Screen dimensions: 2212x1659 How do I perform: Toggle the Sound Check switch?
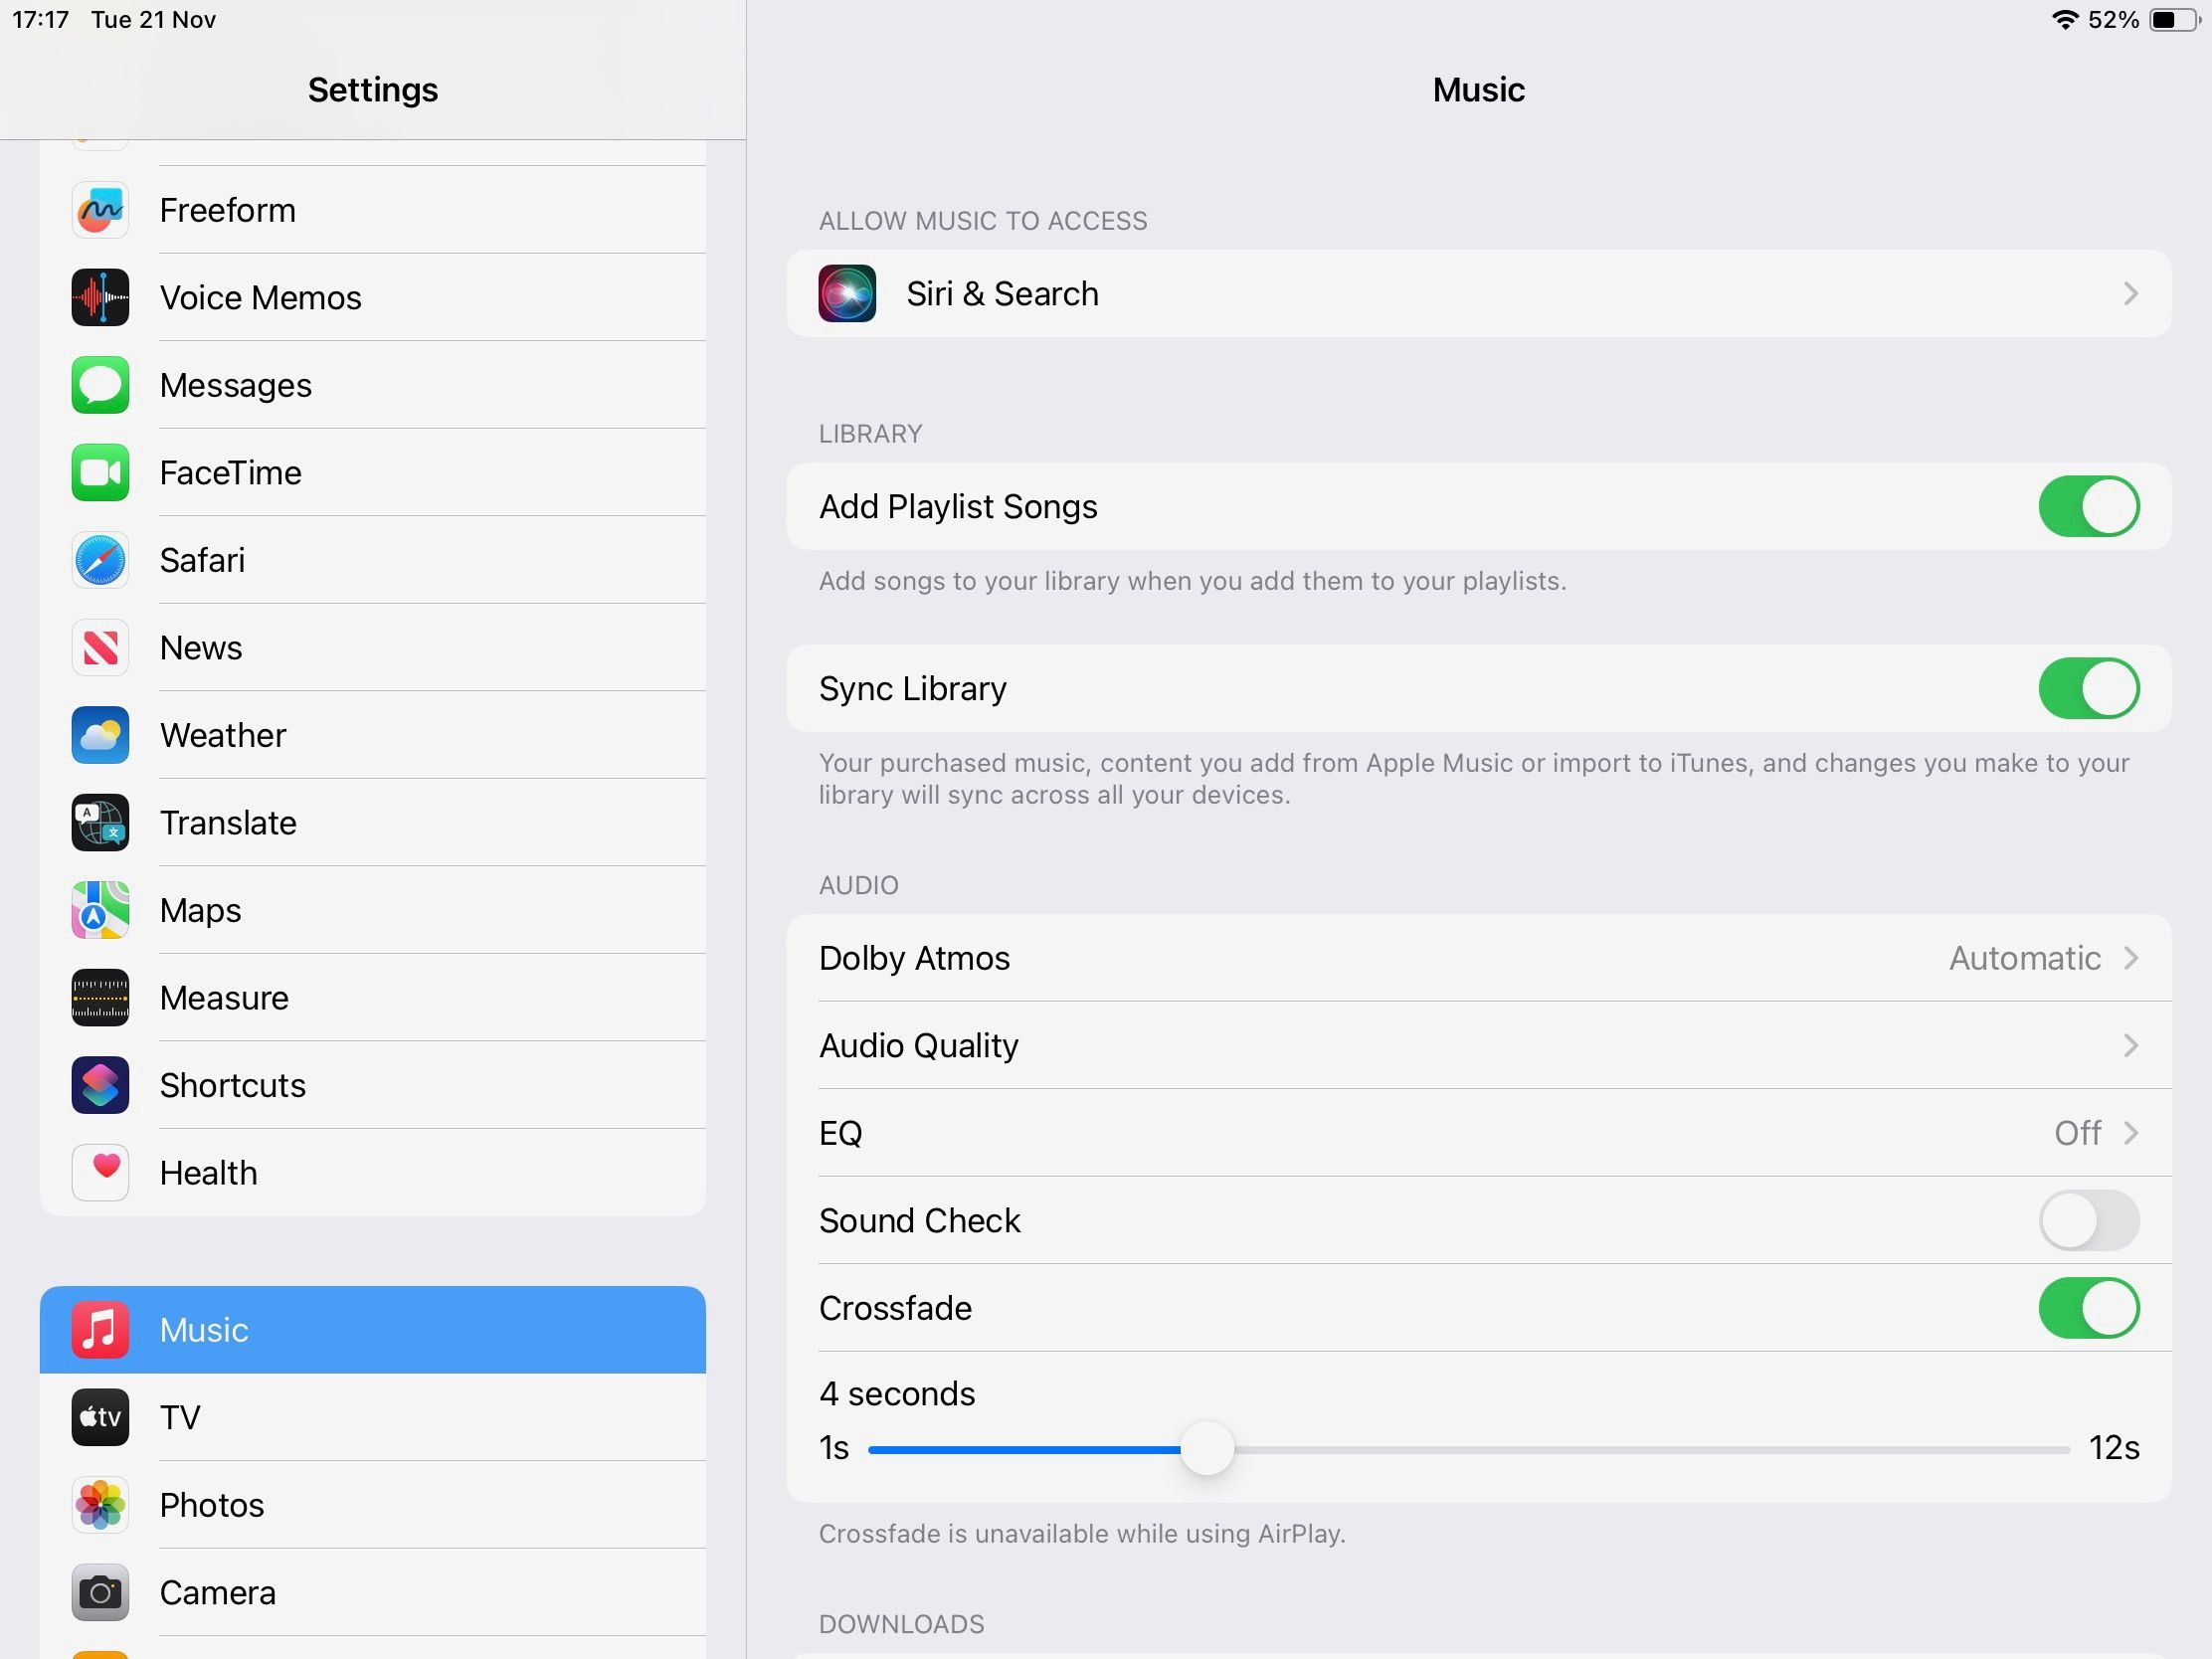(2090, 1219)
